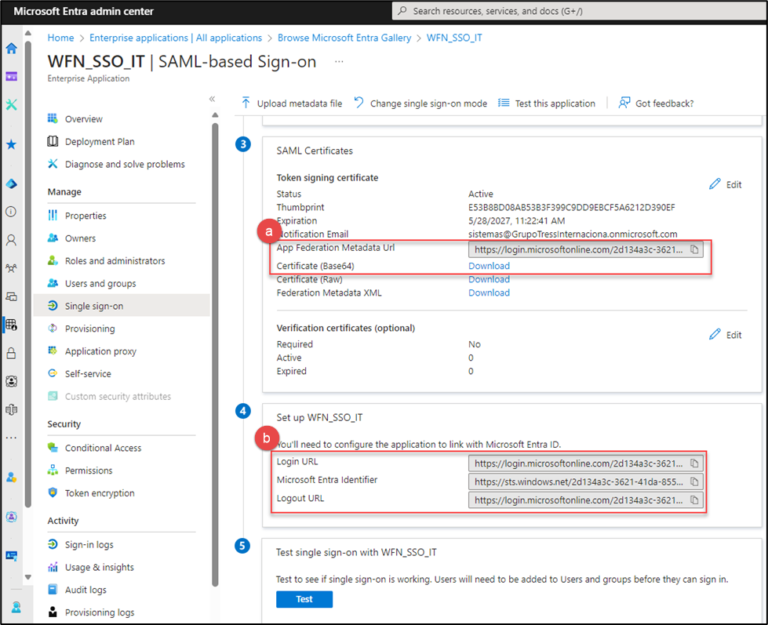Click the info circle icon in left rail
768x625 pixels.
[11, 212]
